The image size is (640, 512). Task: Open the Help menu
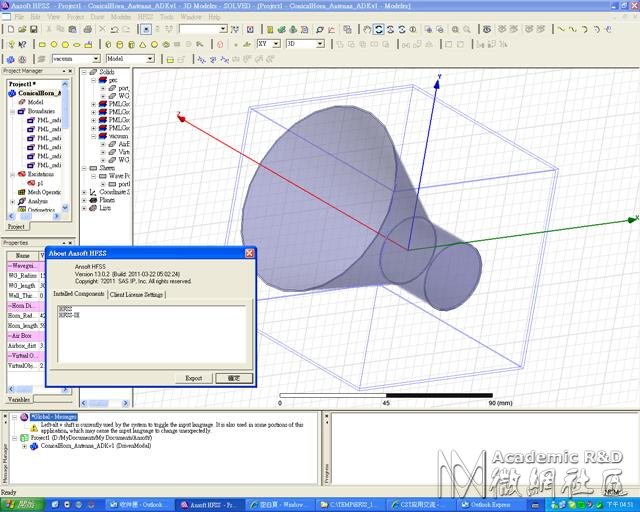tap(214, 17)
